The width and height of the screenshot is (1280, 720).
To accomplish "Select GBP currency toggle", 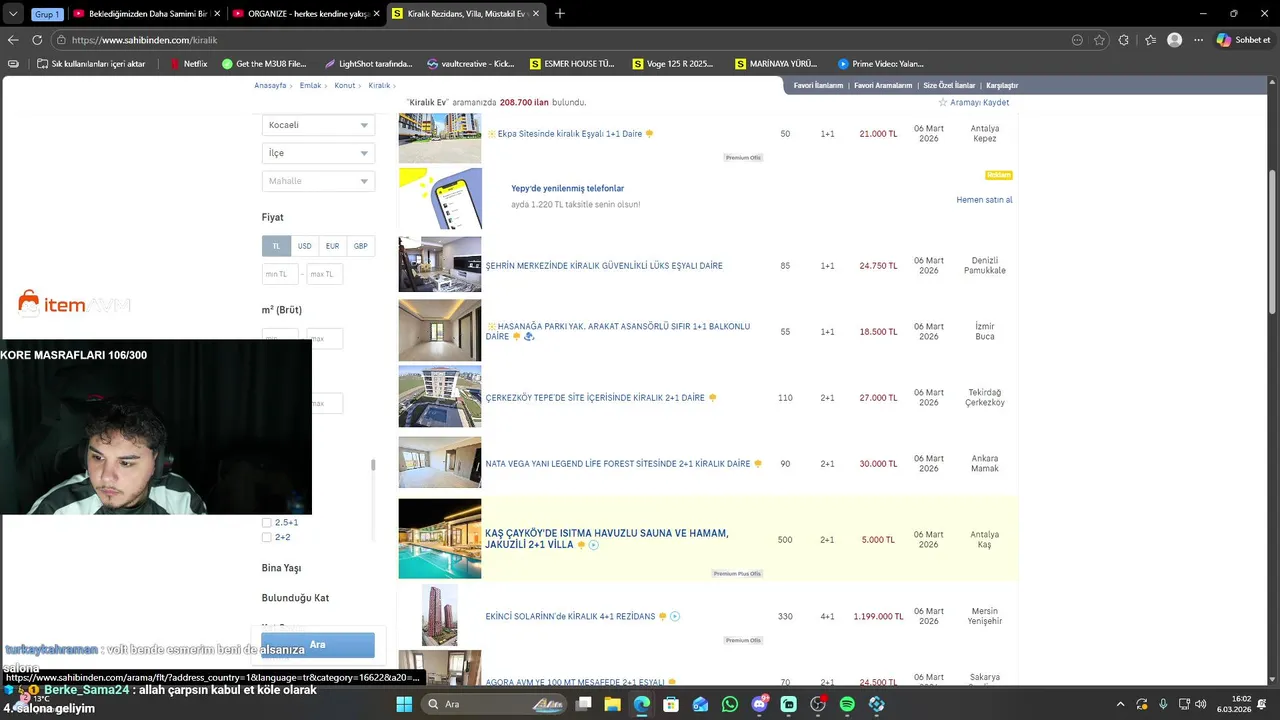I will [360, 246].
